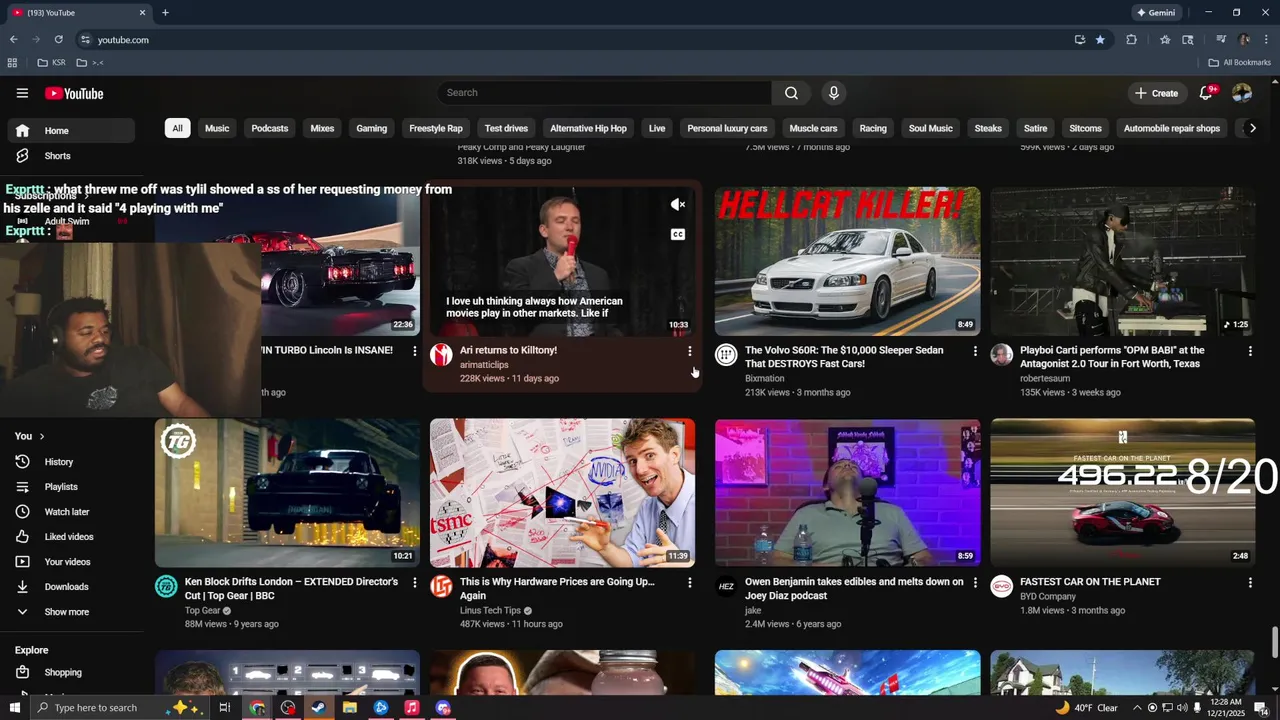Open the YouTube hamburger guide menu
1280x720 pixels.
[22, 93]
